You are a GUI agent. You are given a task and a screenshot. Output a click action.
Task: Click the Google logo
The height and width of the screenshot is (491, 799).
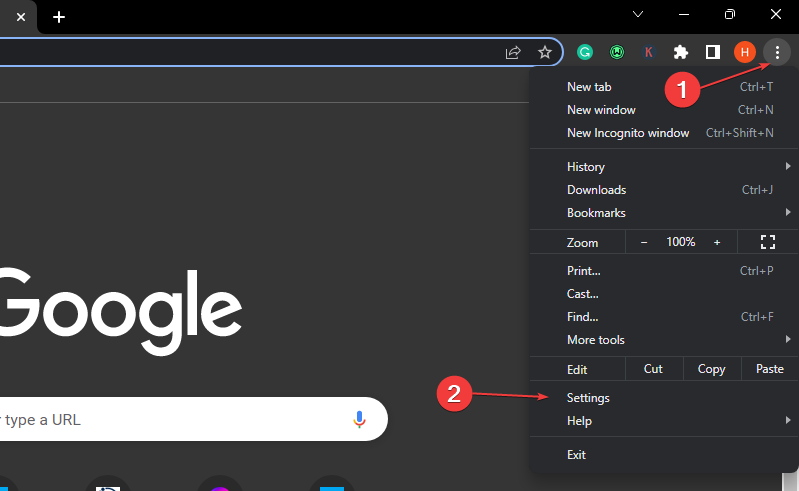(121, 311)
